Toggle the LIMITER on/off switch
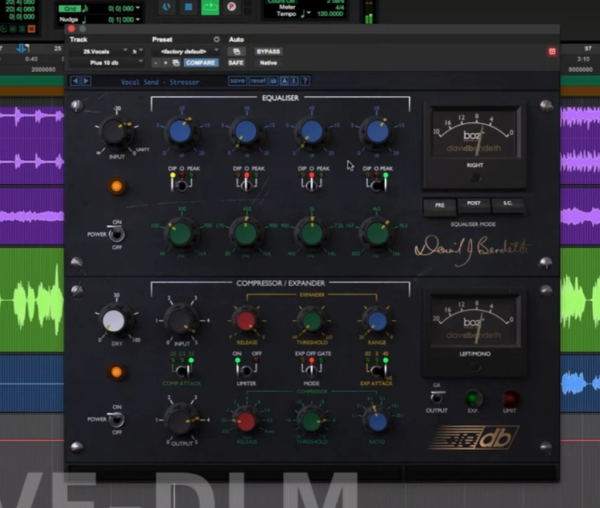 tap(246, 370)
